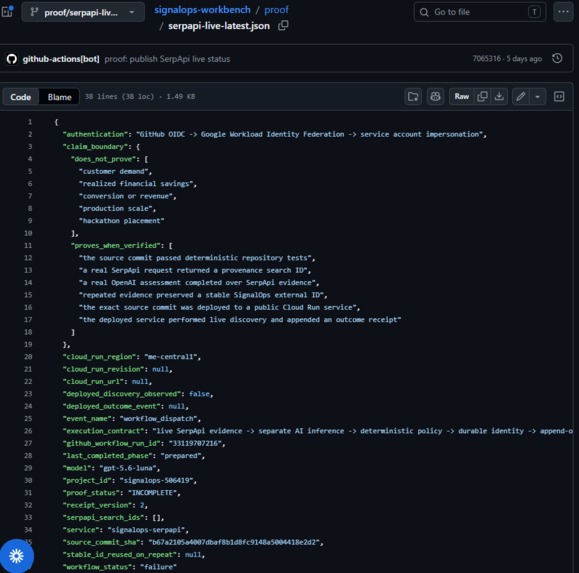The width and height of the screenshot is (579, 573).
Task: Select the "conversion or revenue" string
Action: (126, 196)
